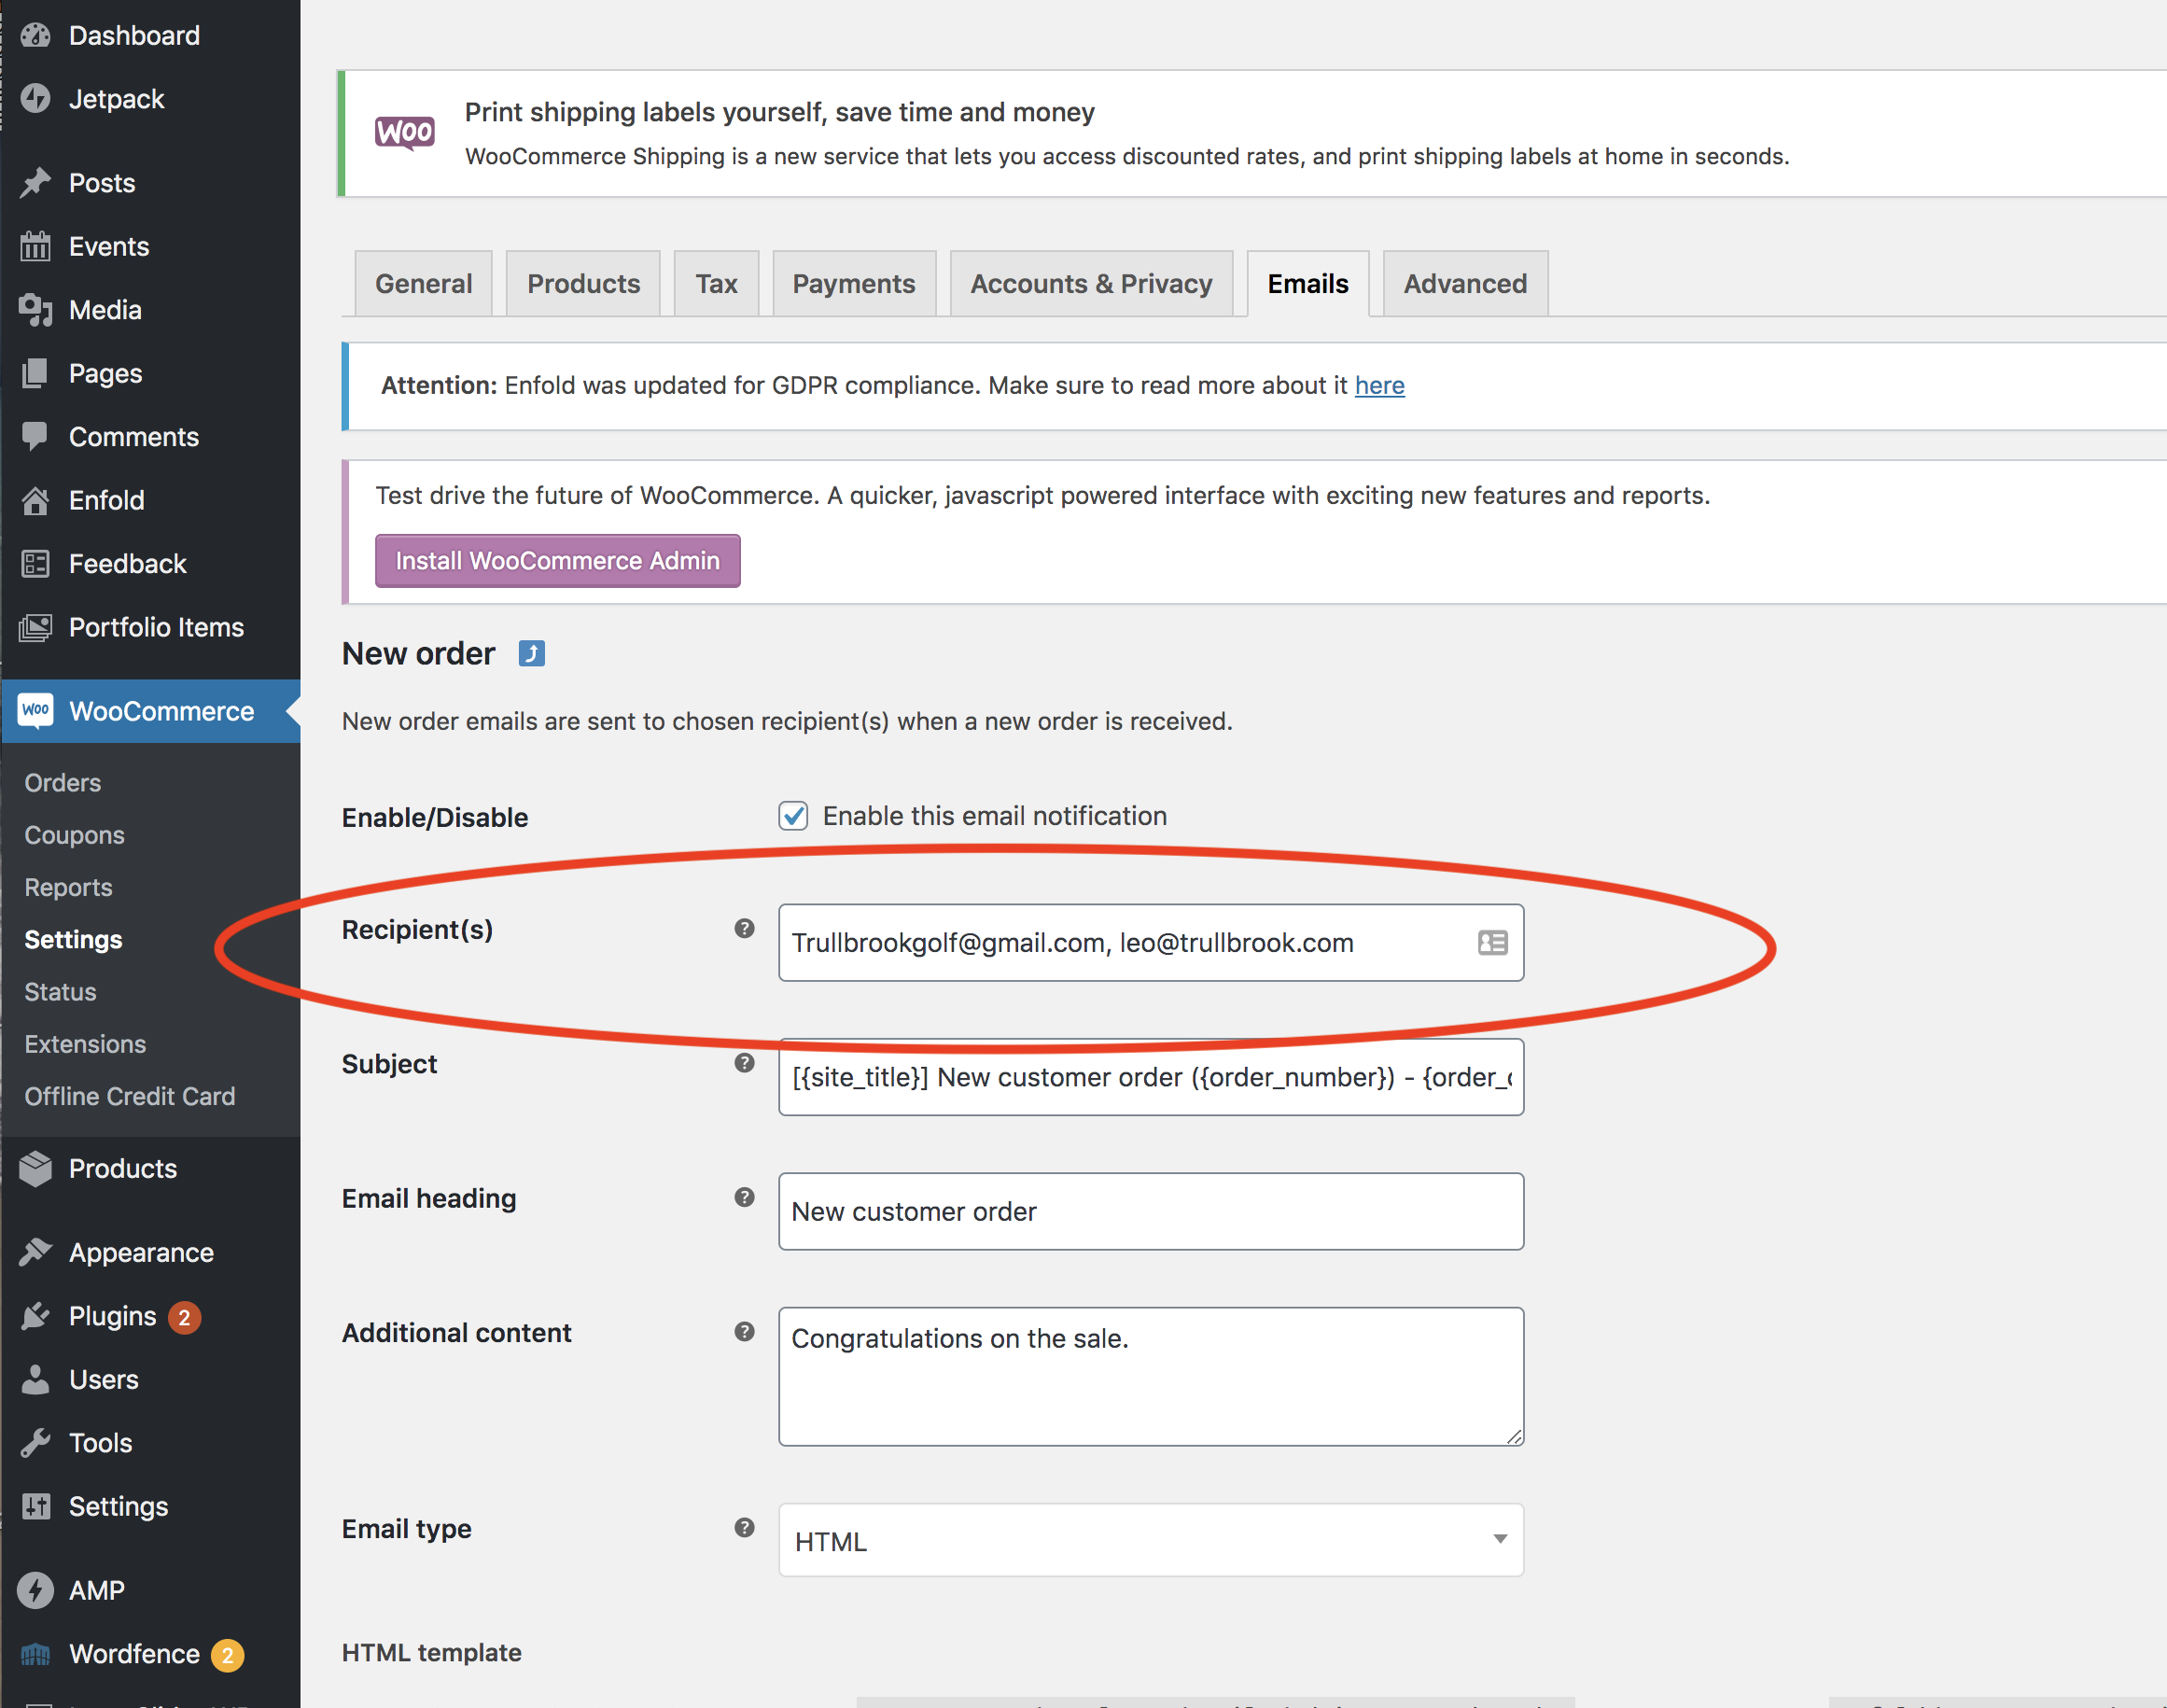Click the Feedback form icon

coord(35,563)
